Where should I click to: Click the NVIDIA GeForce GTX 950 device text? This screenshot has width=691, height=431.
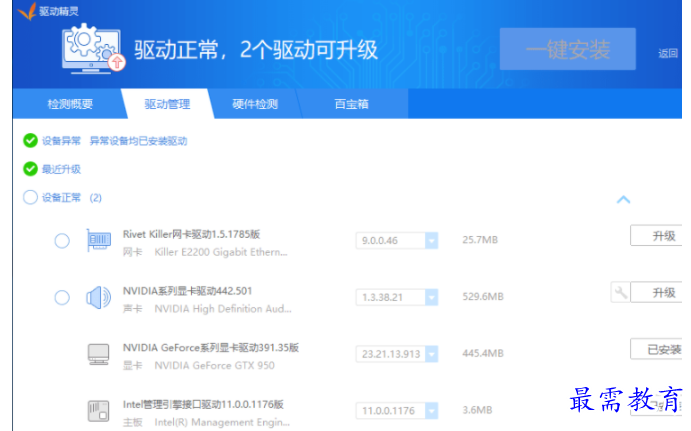pyautogui.click(x=214, y=365)
